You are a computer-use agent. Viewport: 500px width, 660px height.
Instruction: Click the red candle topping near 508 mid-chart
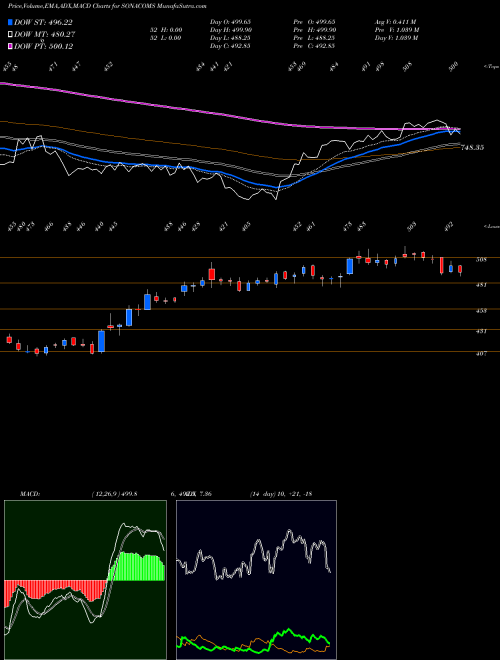[212, 274]
